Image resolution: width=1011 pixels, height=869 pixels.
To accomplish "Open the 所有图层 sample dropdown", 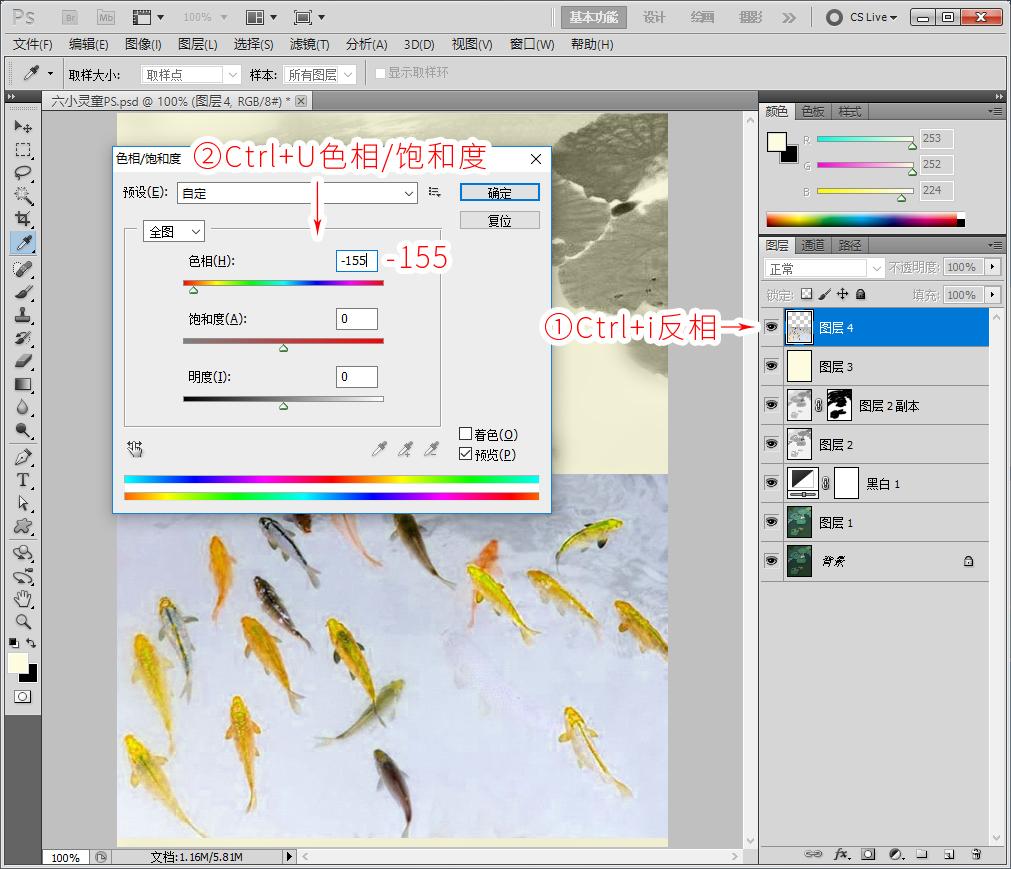I will coord(320,75).
